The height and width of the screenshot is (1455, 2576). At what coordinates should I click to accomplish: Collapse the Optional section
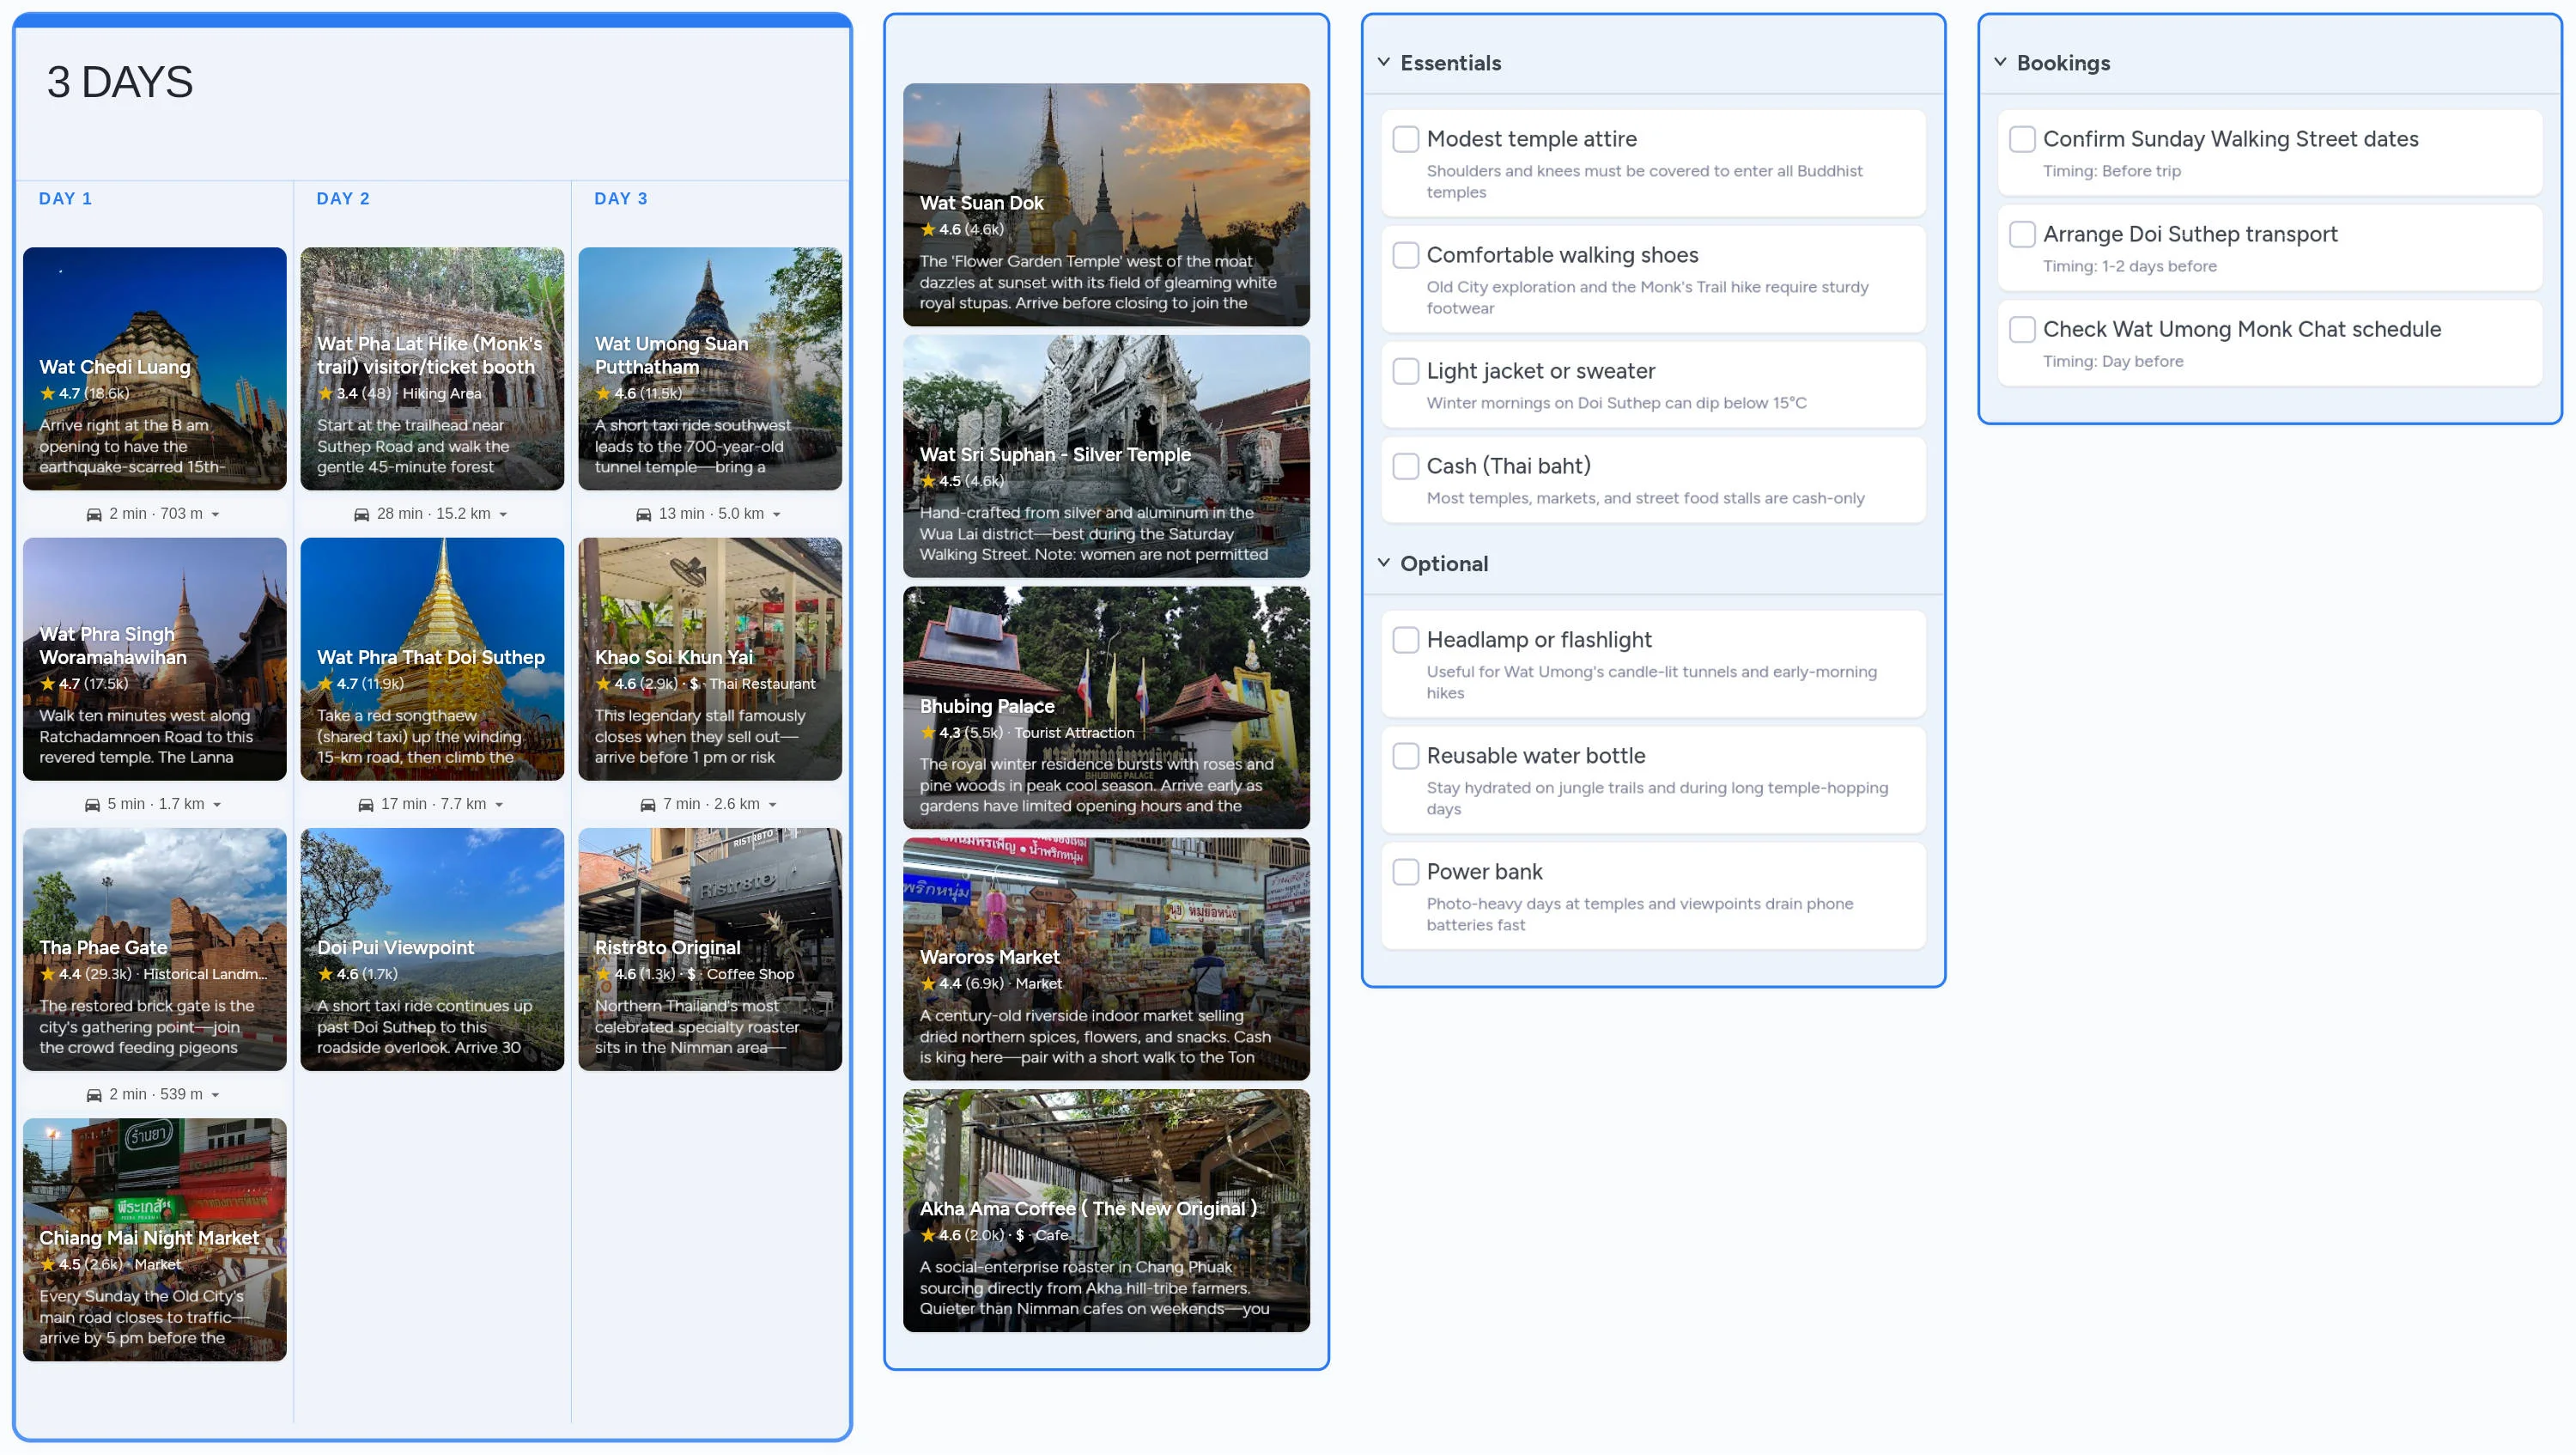[x=1384, y=563]
